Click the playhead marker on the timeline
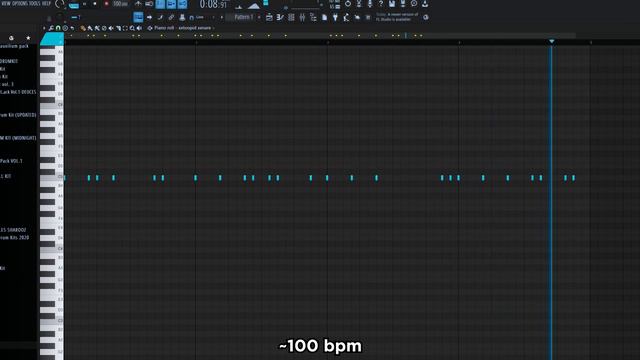 click(x=551, y=41)
